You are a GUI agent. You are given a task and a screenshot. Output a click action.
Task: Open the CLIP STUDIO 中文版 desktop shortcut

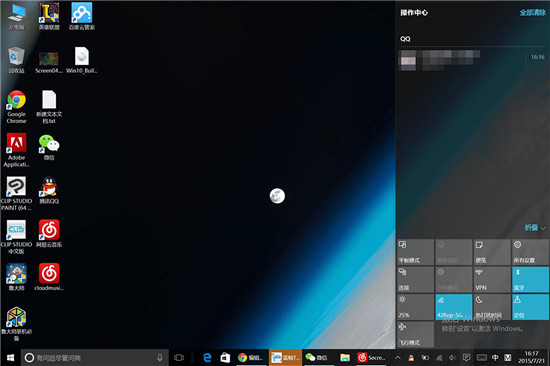click(x=16, y=237)
